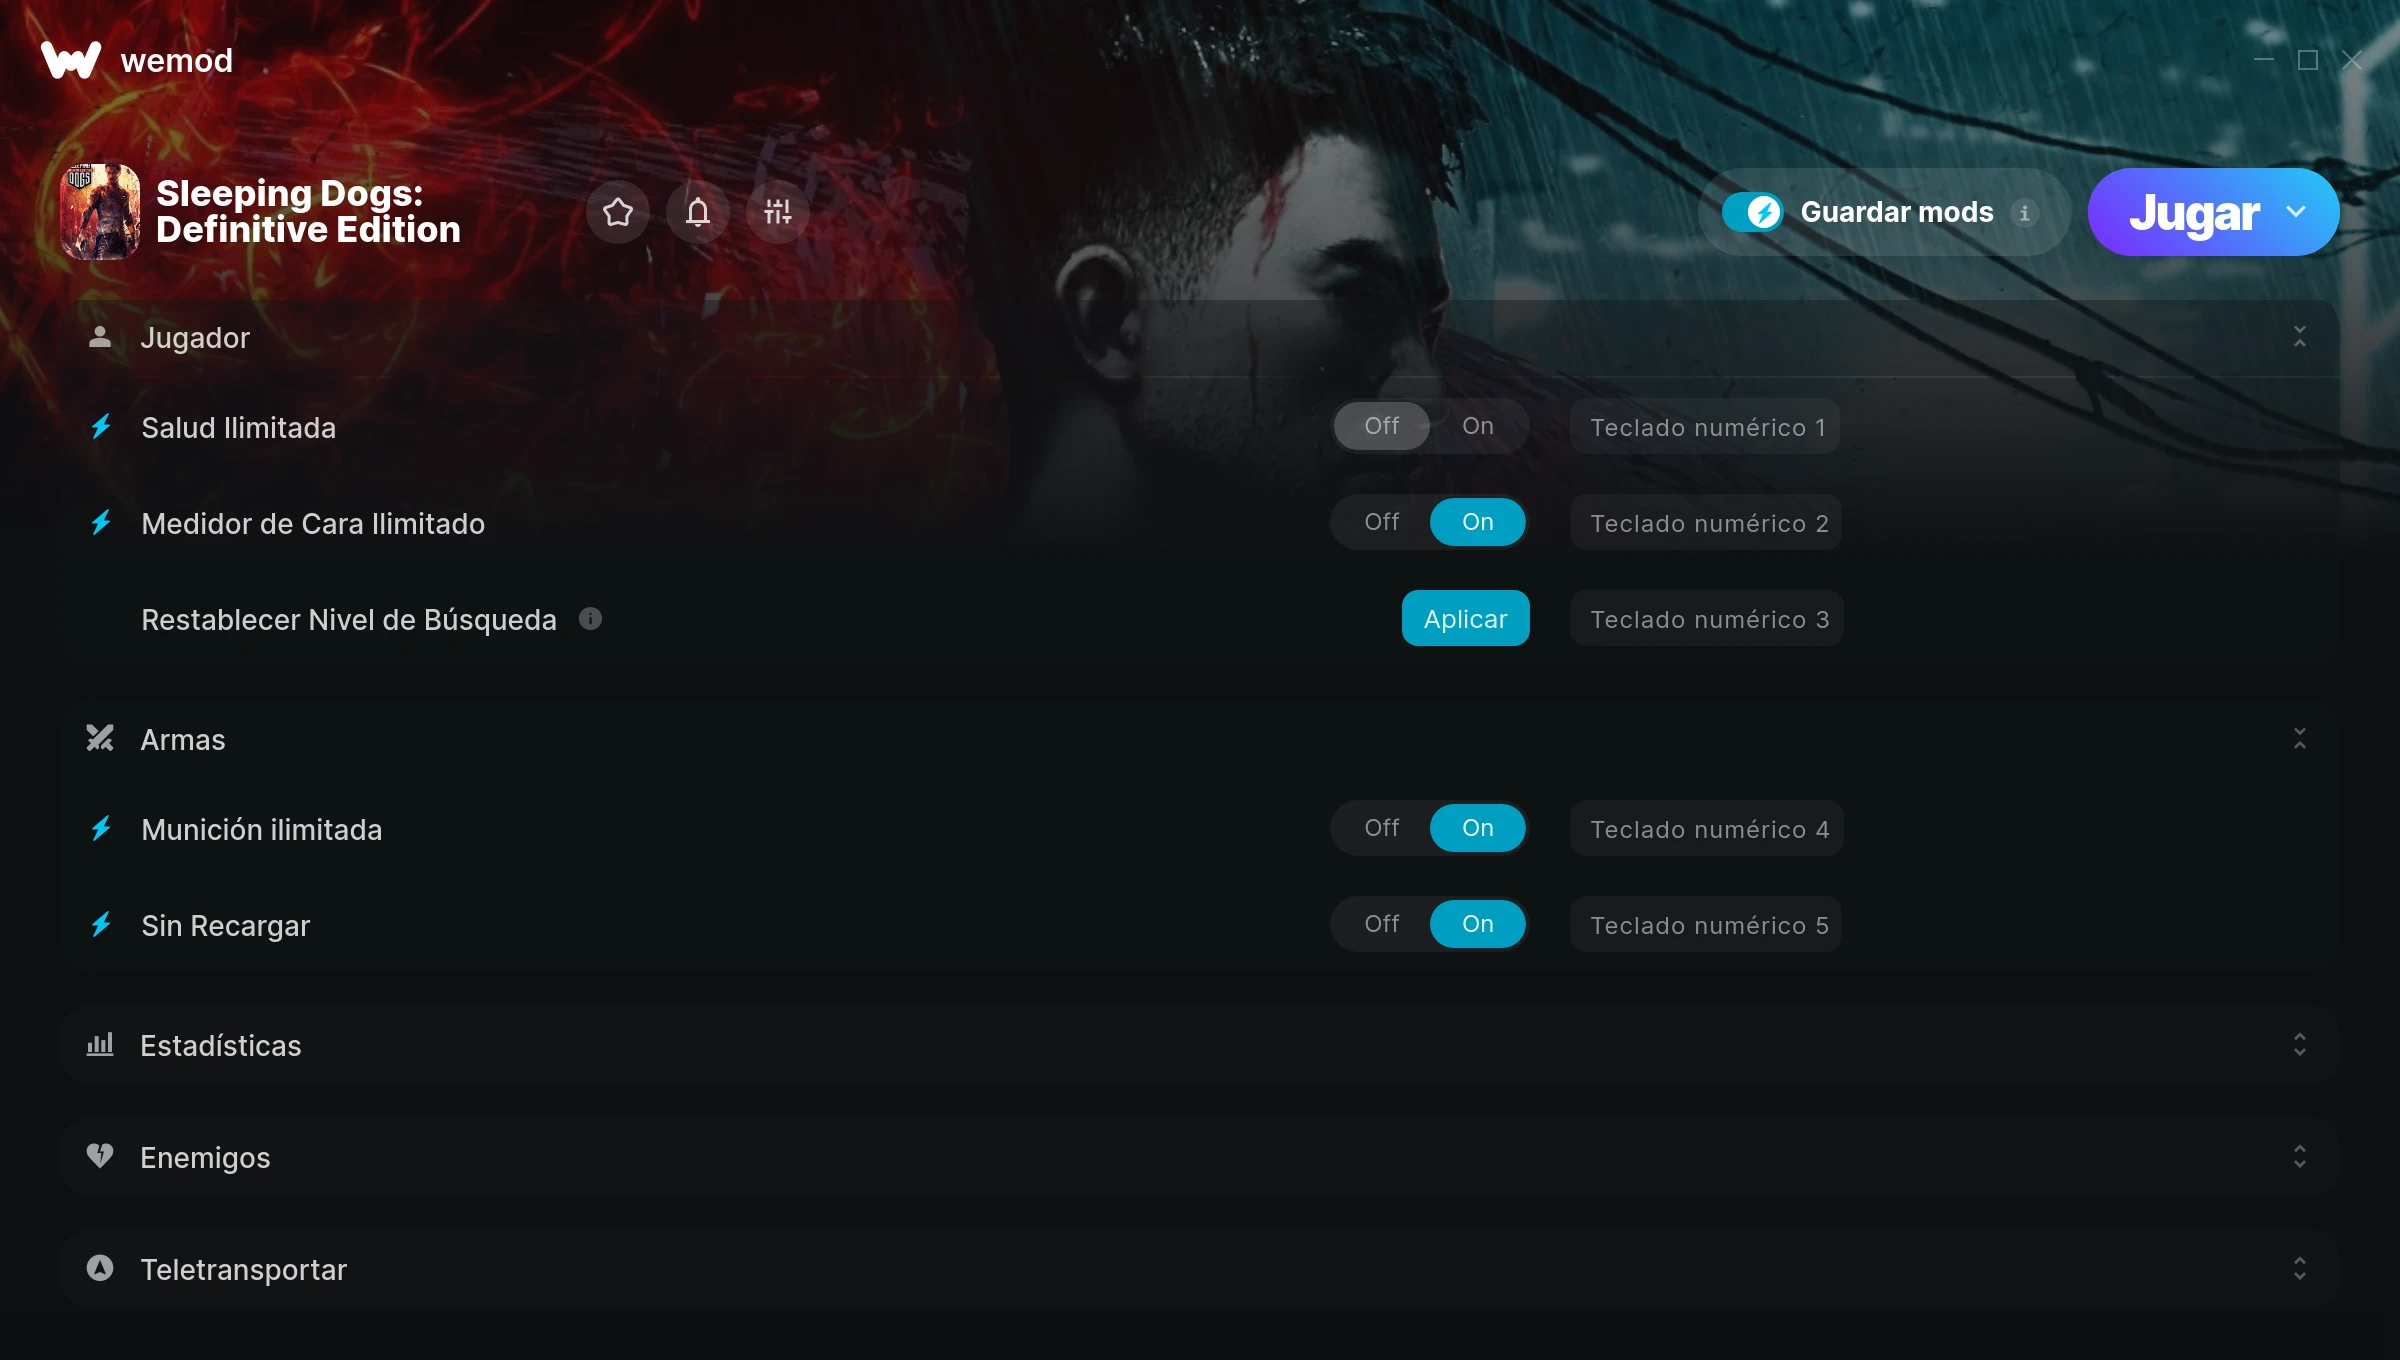
Task: Open the notifications bell icon
Action: click(698, 212)
